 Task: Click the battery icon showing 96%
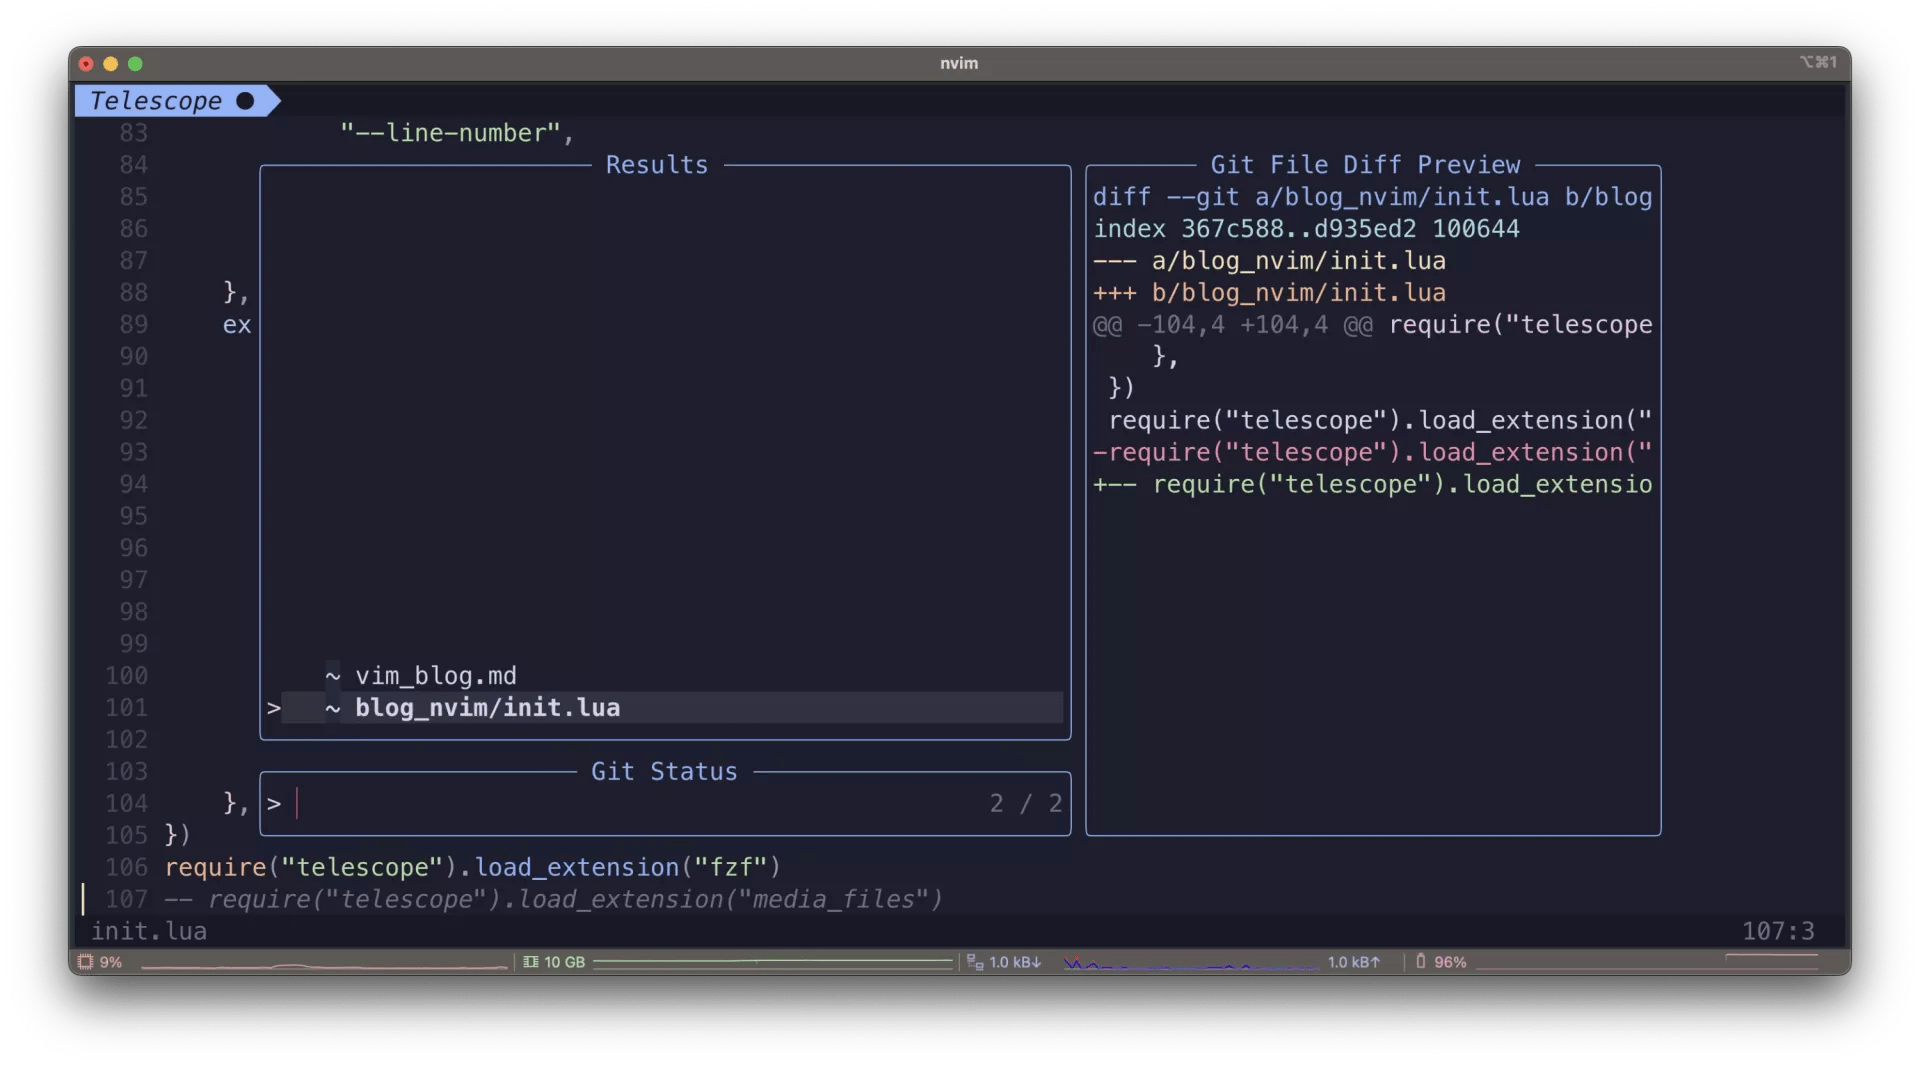[x=1421, y=962]
